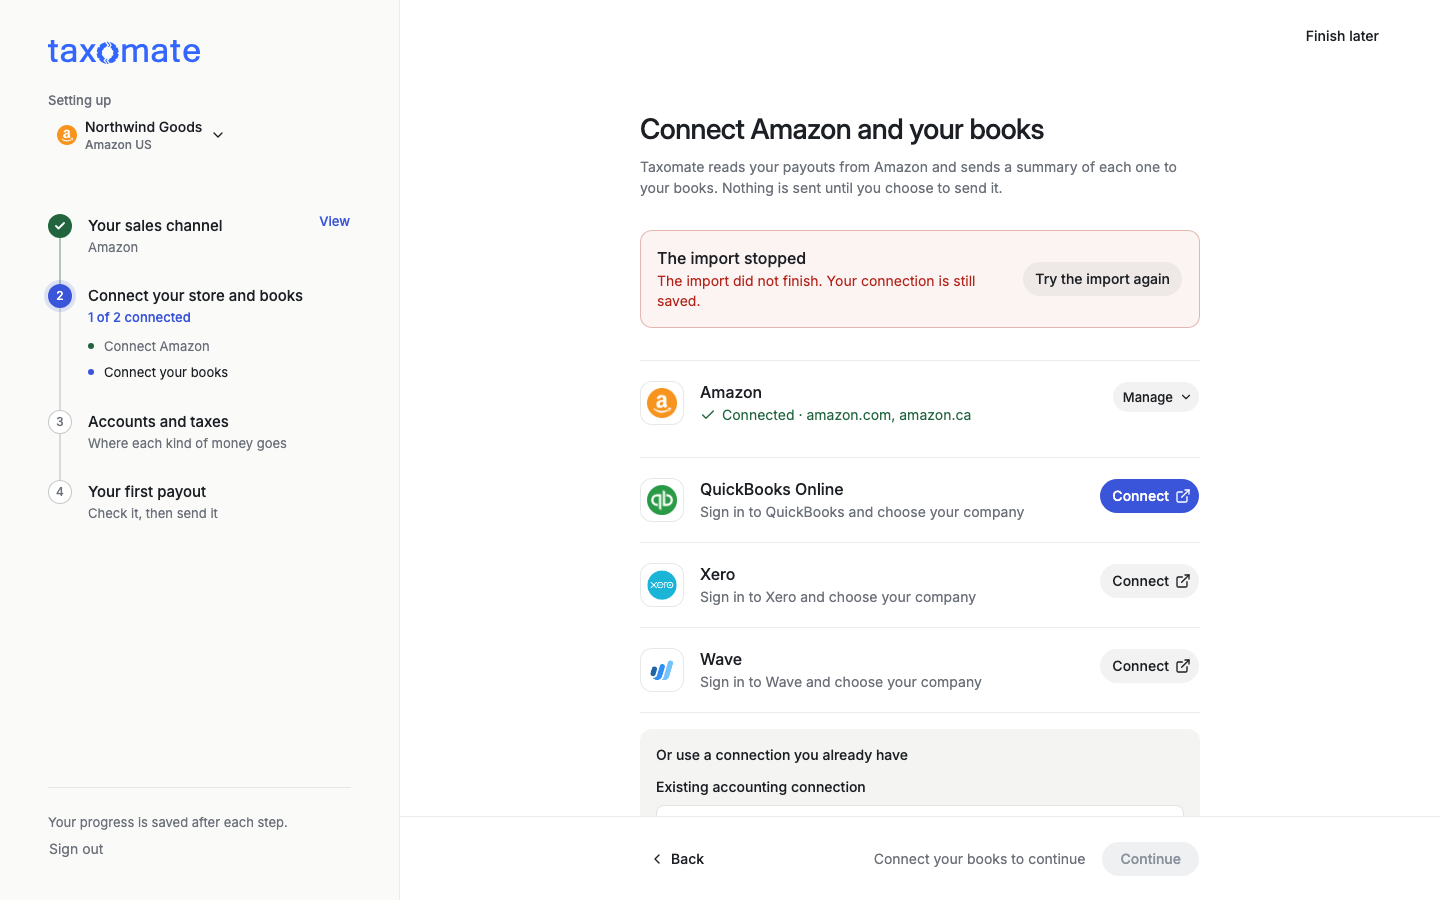This screenshot has width=1440, height=900.
Task: Open the Your first payout step
Action: click(147, 492)
